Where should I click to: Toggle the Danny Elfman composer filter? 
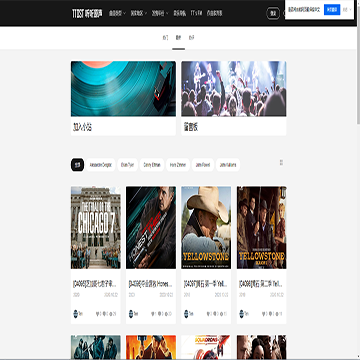152,165
